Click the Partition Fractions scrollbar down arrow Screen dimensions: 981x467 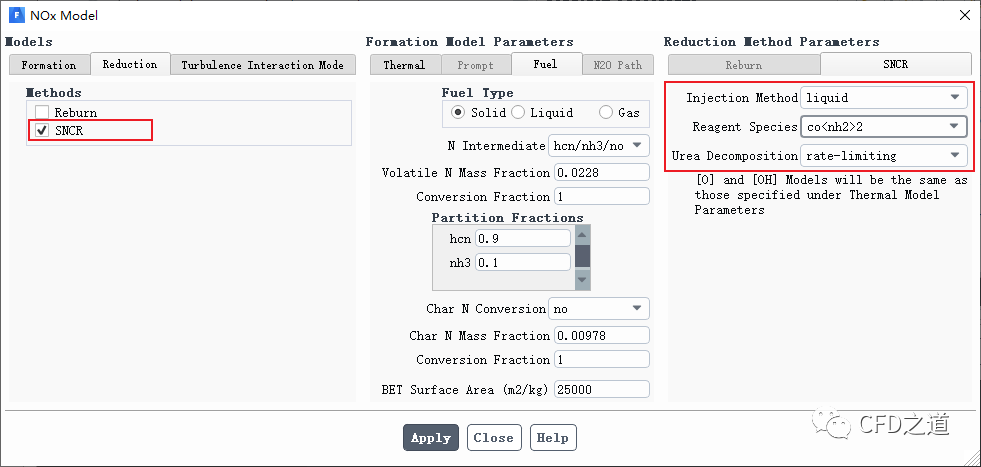(583, 281)
